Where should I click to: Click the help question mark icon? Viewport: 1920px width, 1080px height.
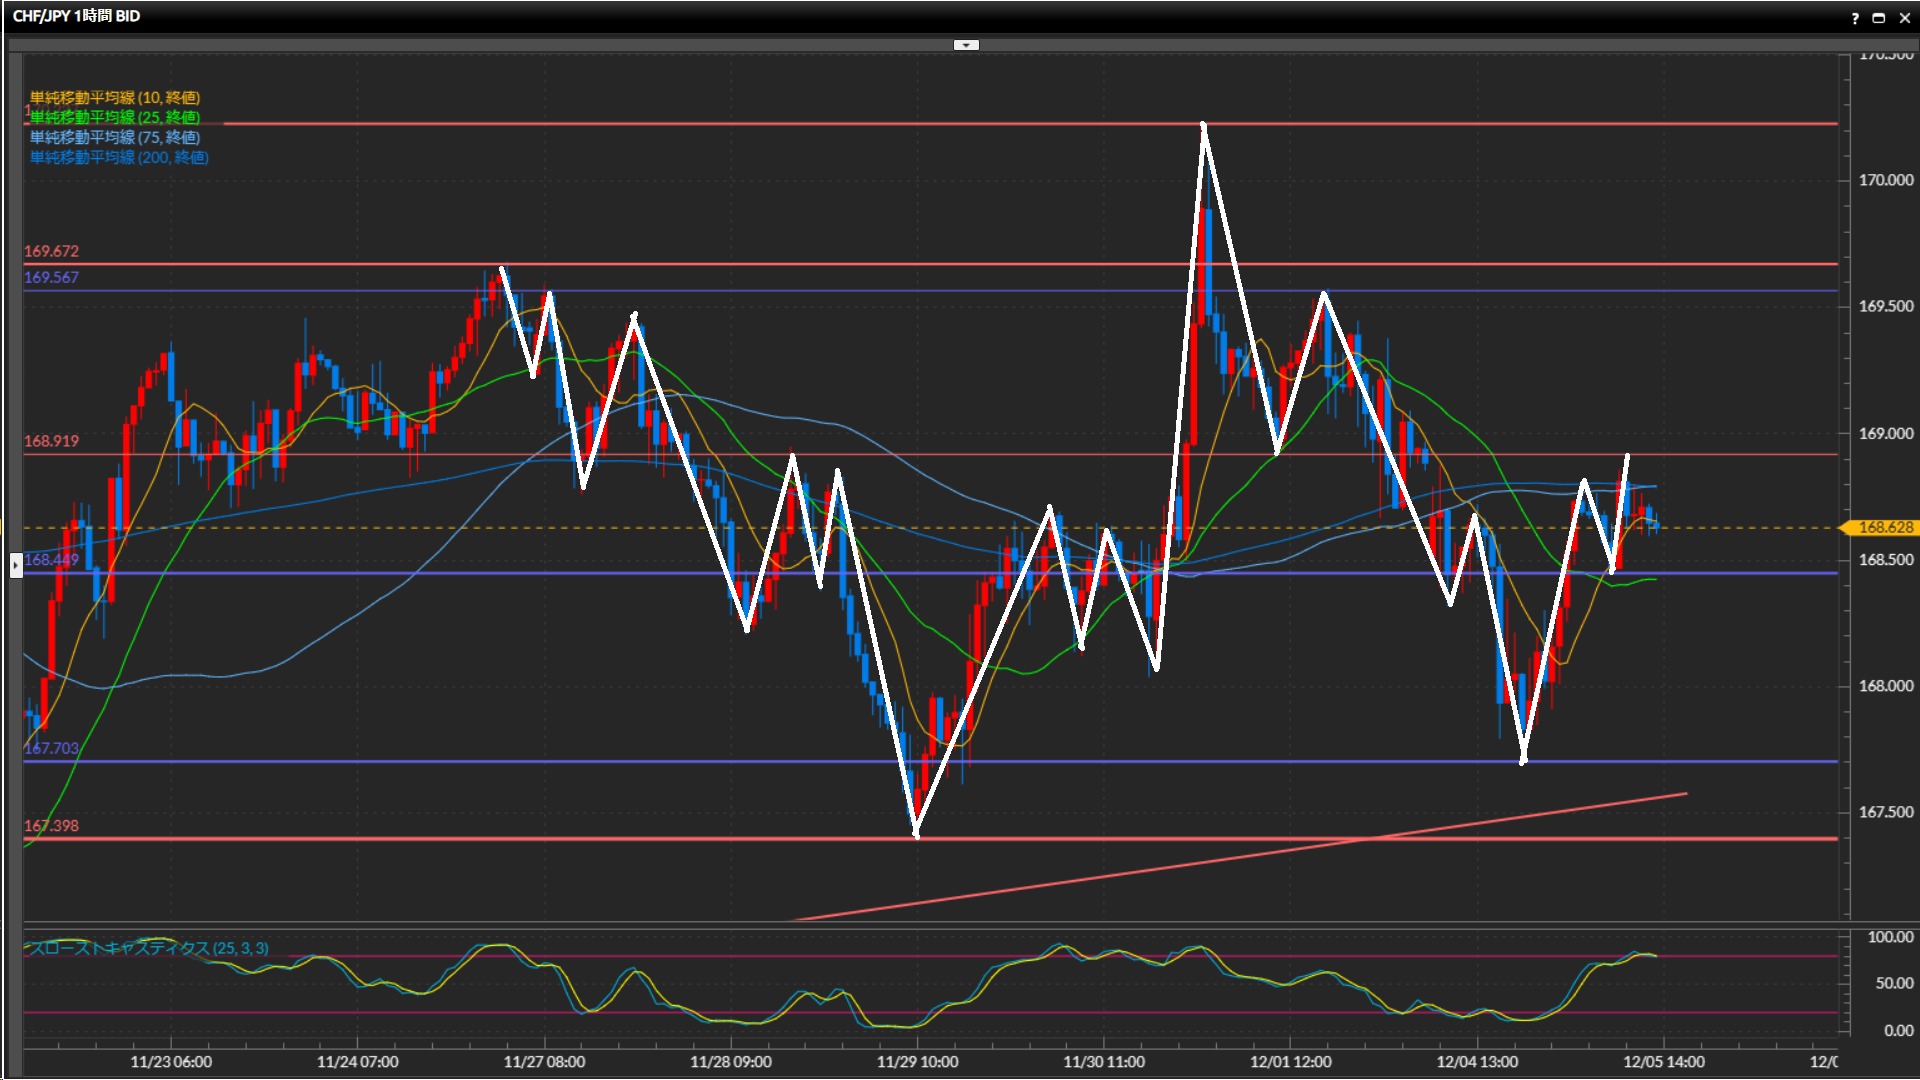coord(1855,18)
